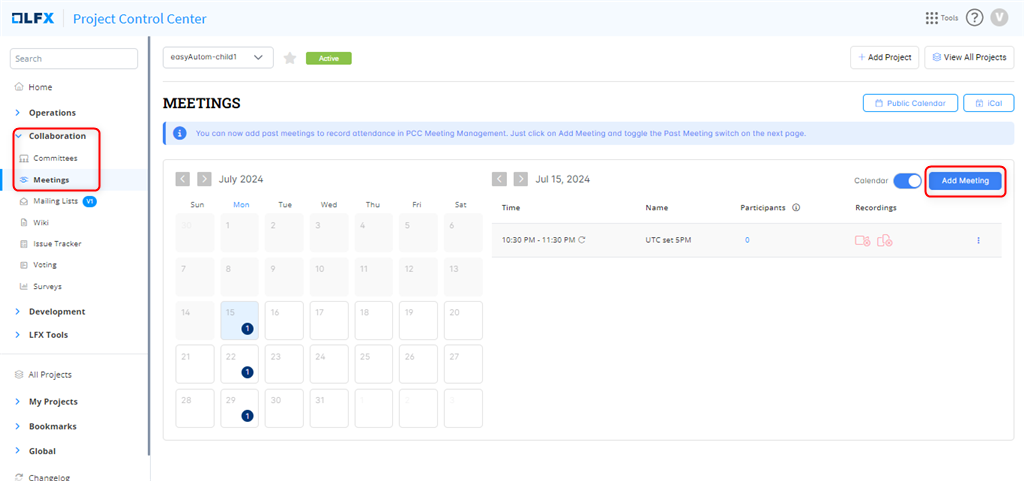Click the sidebar Search input field
Image resolution: width=1024 pixels, height=481 pixels.
pyautogui.click(x=73, y=59)
